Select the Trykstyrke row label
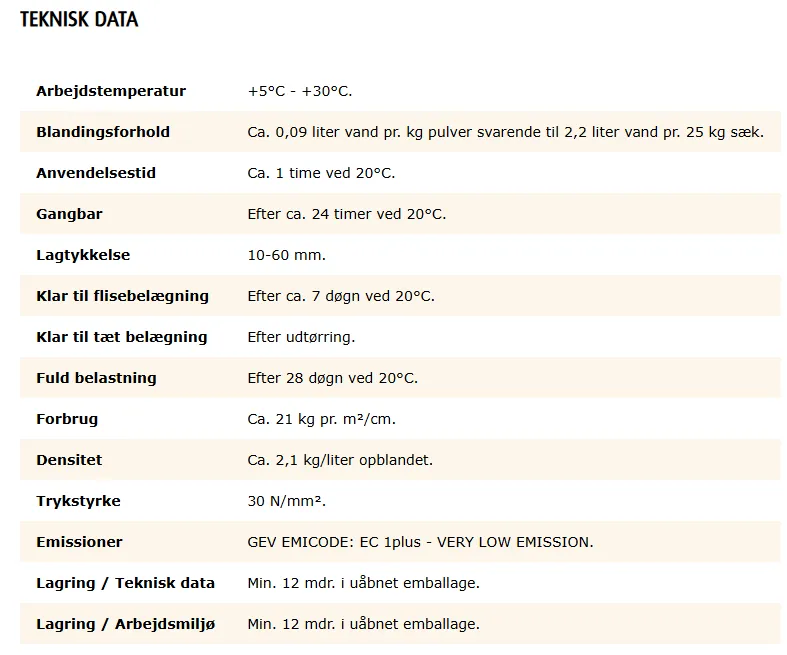Image resolution: width=787 pixels, height=655 pixels. pos(78,501)
